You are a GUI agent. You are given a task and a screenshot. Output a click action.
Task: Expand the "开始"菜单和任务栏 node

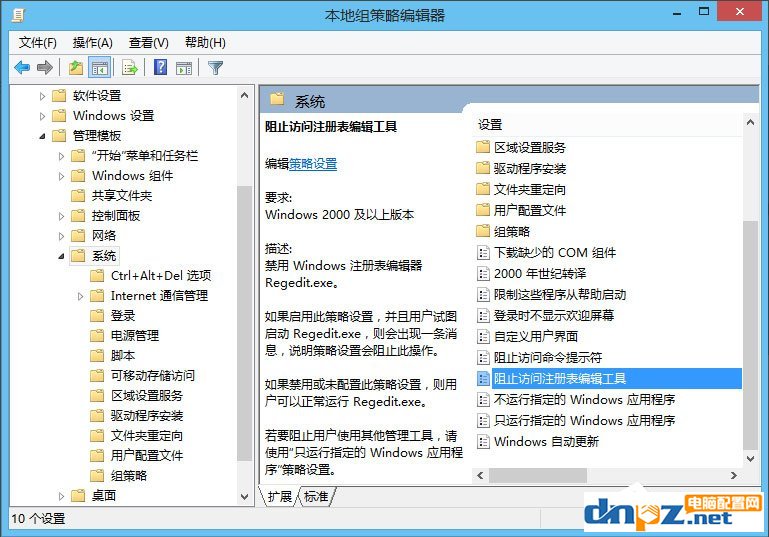61,156
